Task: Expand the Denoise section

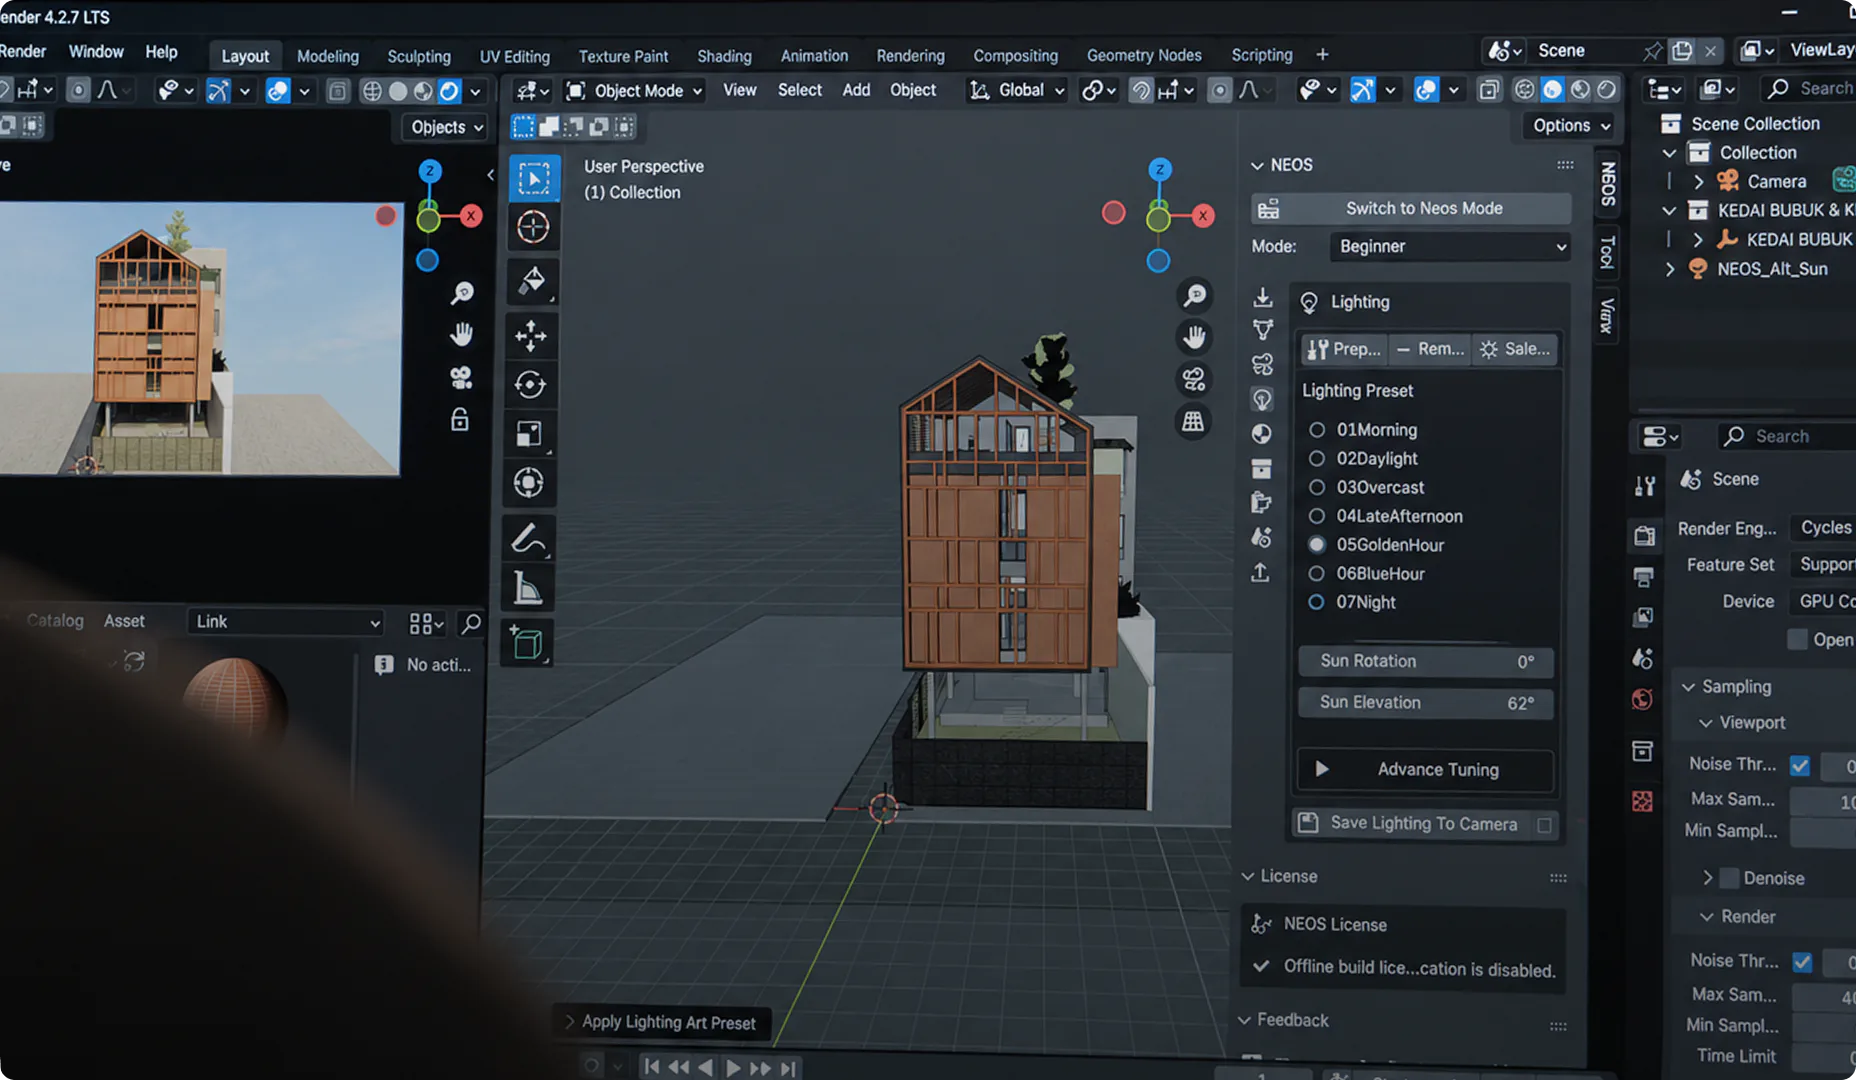Action: [1708, 878]
